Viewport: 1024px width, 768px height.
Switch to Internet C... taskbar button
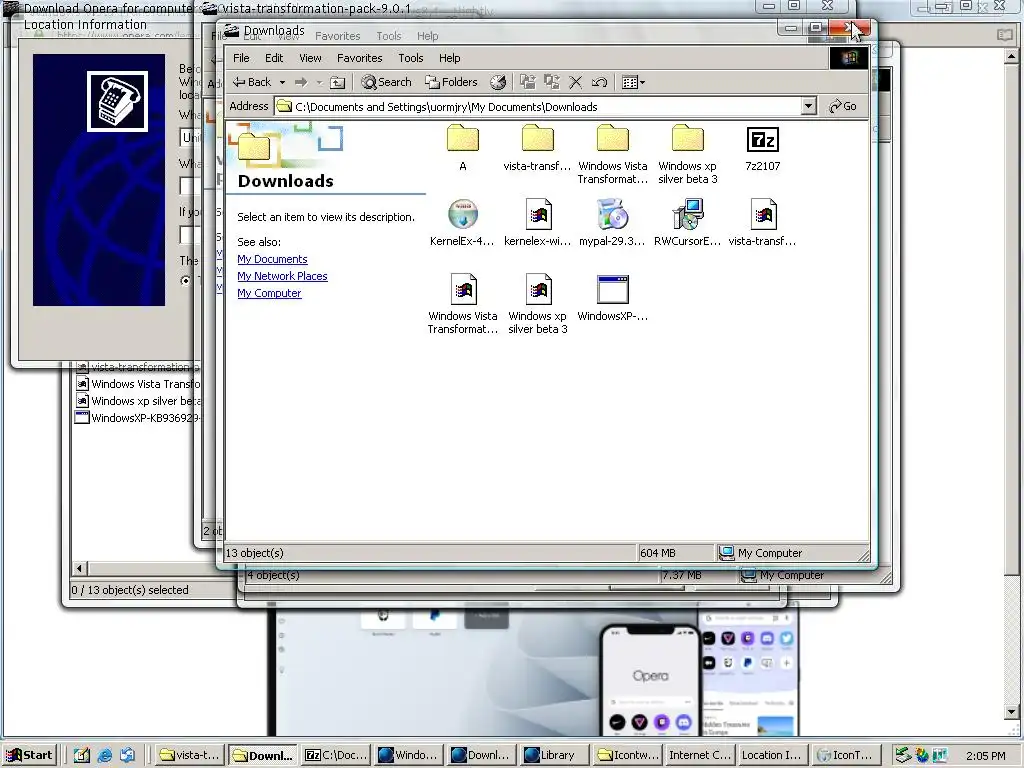tap(699, 755)
